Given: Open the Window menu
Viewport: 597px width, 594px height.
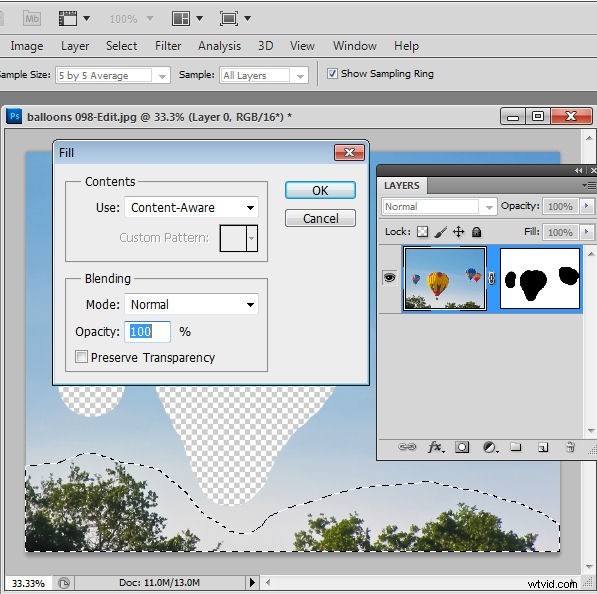Looking at the screenshot, I should (354, 46).
